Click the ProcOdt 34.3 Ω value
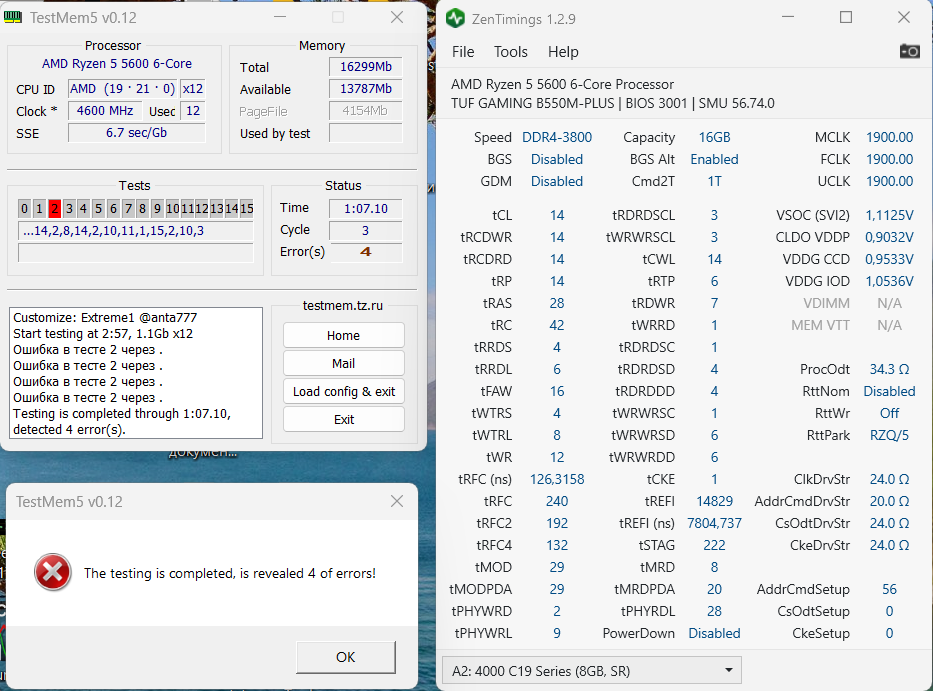933x691 pixels. 889,370
